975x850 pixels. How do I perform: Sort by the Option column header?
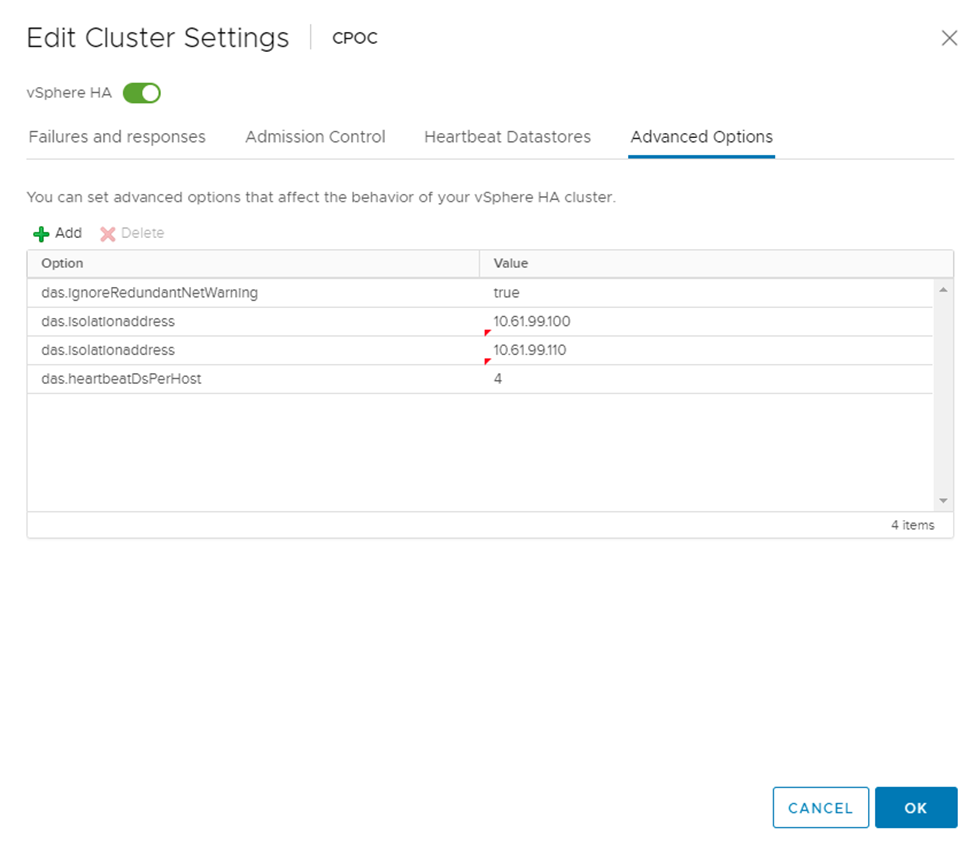coord(63,263)
